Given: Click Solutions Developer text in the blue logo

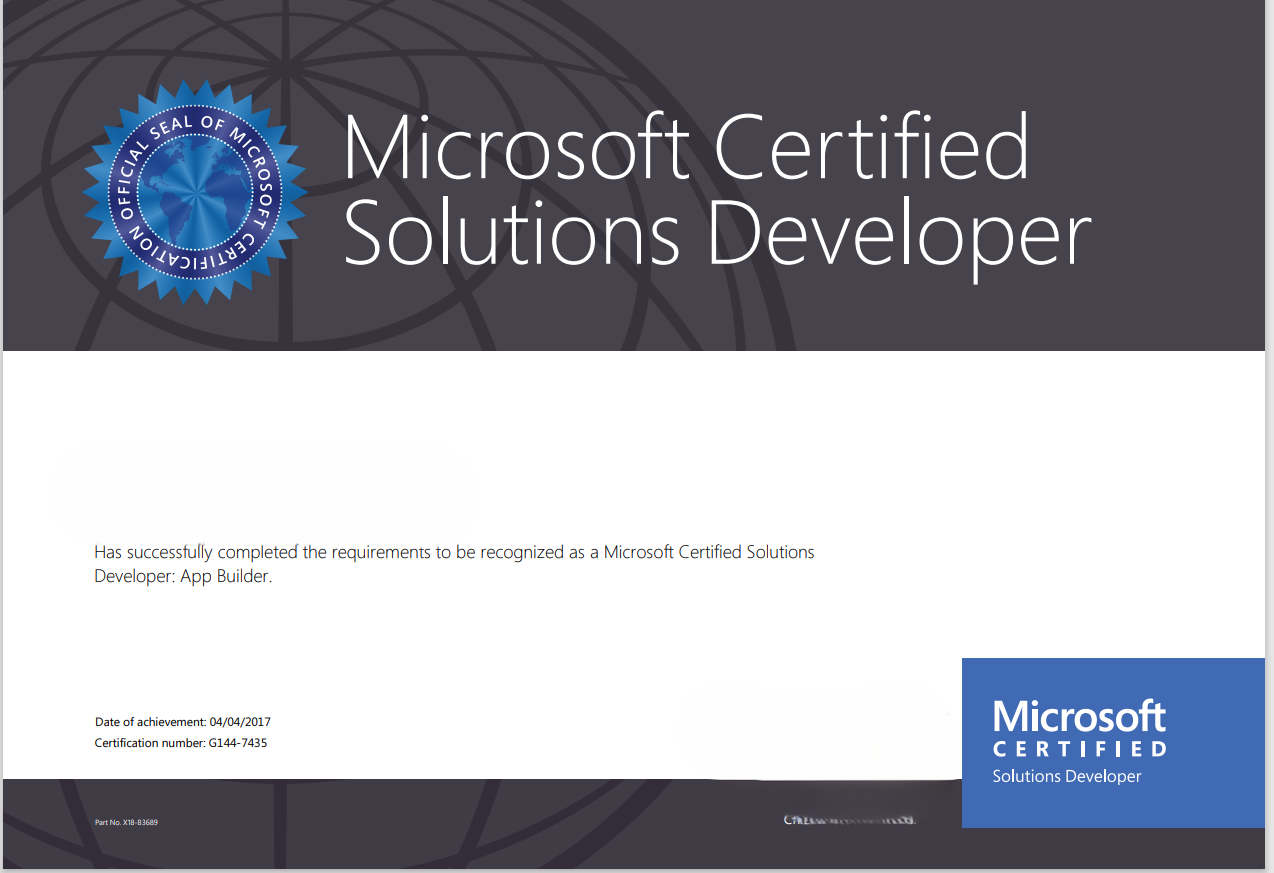Looking at the screenshot, I should pos(1066,777).
